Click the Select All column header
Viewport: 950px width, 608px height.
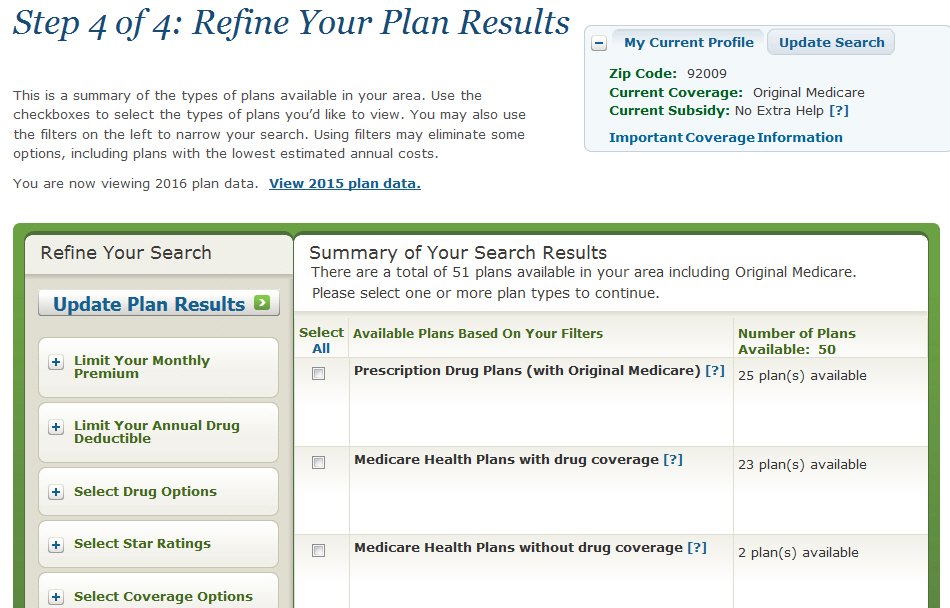(x=321, y=340)
